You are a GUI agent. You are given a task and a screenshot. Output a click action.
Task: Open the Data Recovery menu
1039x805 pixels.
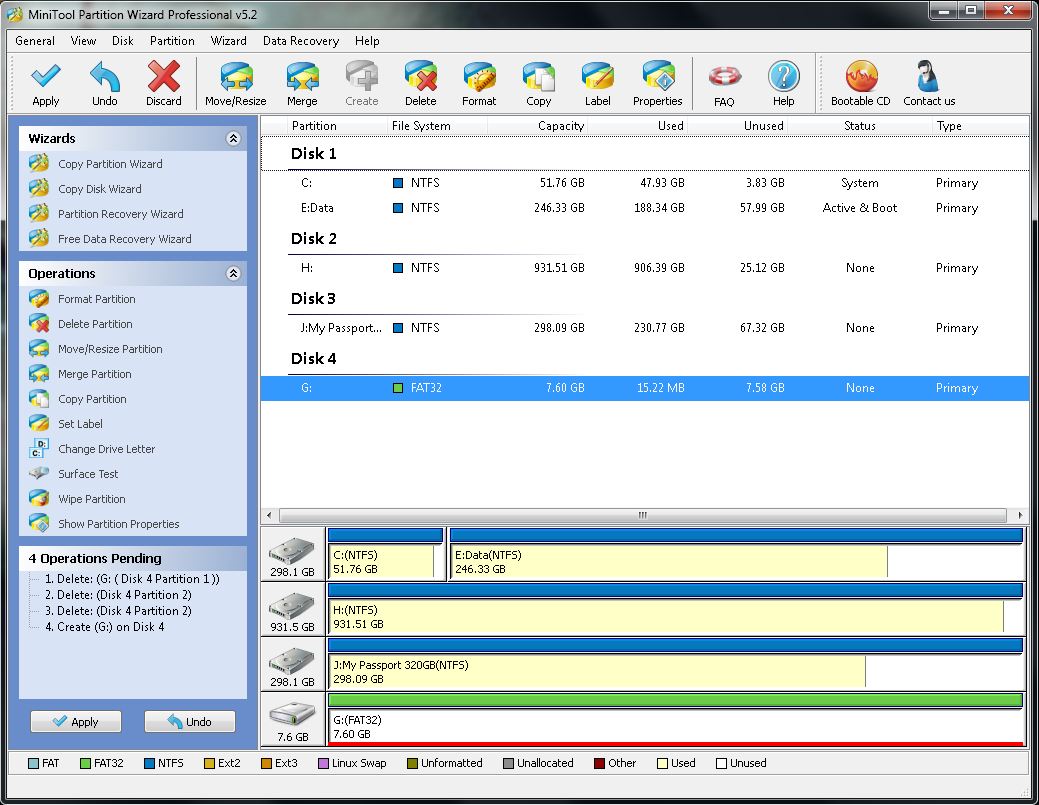pyautogui.click(x=301, y=41)
